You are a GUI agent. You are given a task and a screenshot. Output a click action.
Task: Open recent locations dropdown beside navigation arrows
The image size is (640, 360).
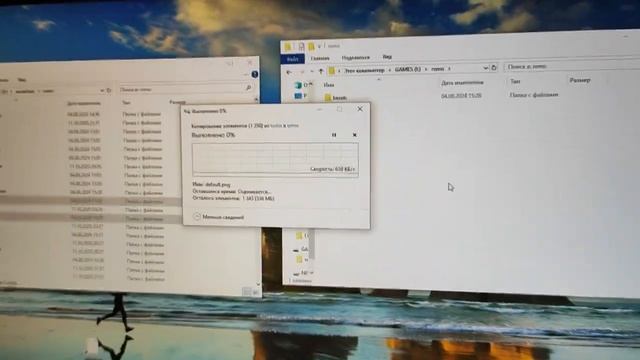312,72
